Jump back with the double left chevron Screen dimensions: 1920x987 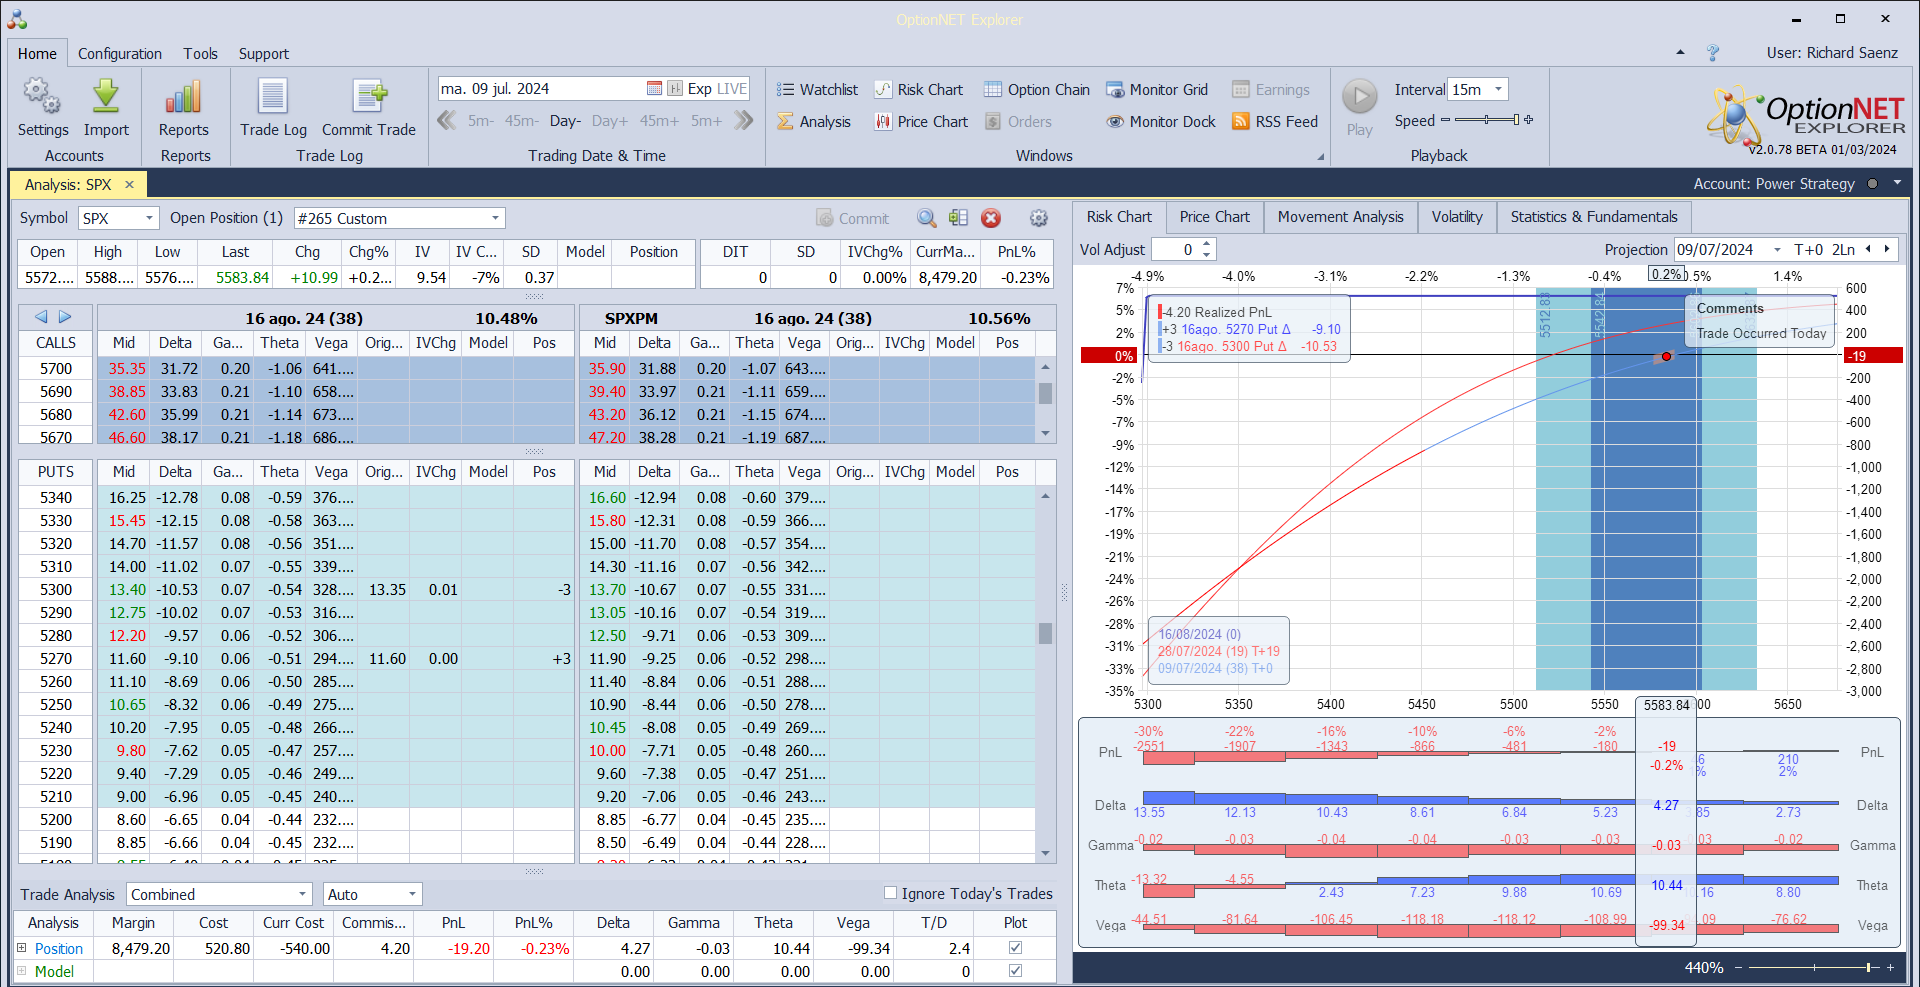coord(447,121)
